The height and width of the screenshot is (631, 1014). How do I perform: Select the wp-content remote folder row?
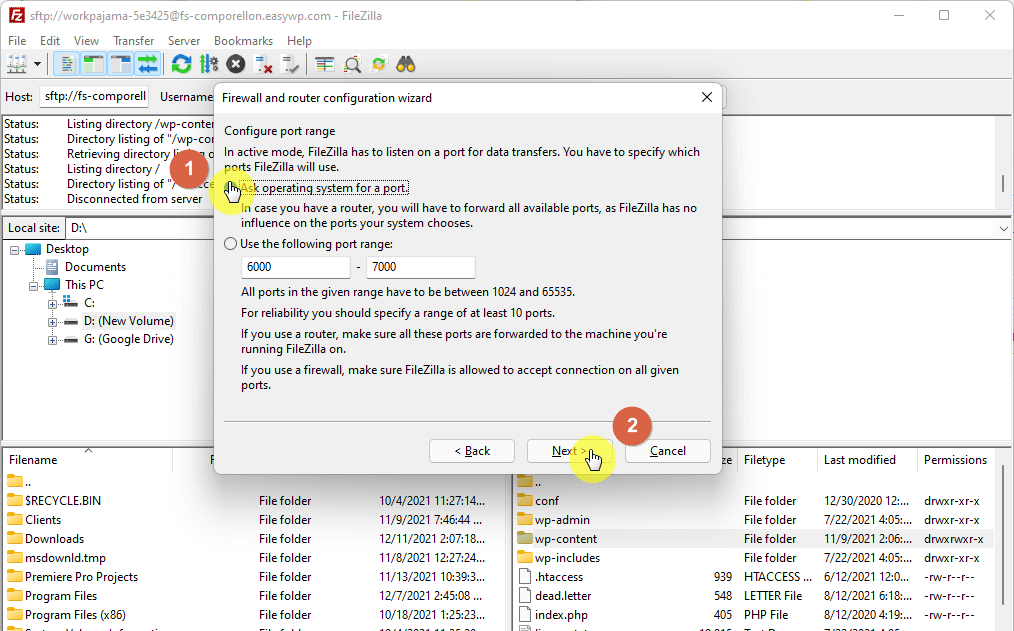tap(754, 539)
